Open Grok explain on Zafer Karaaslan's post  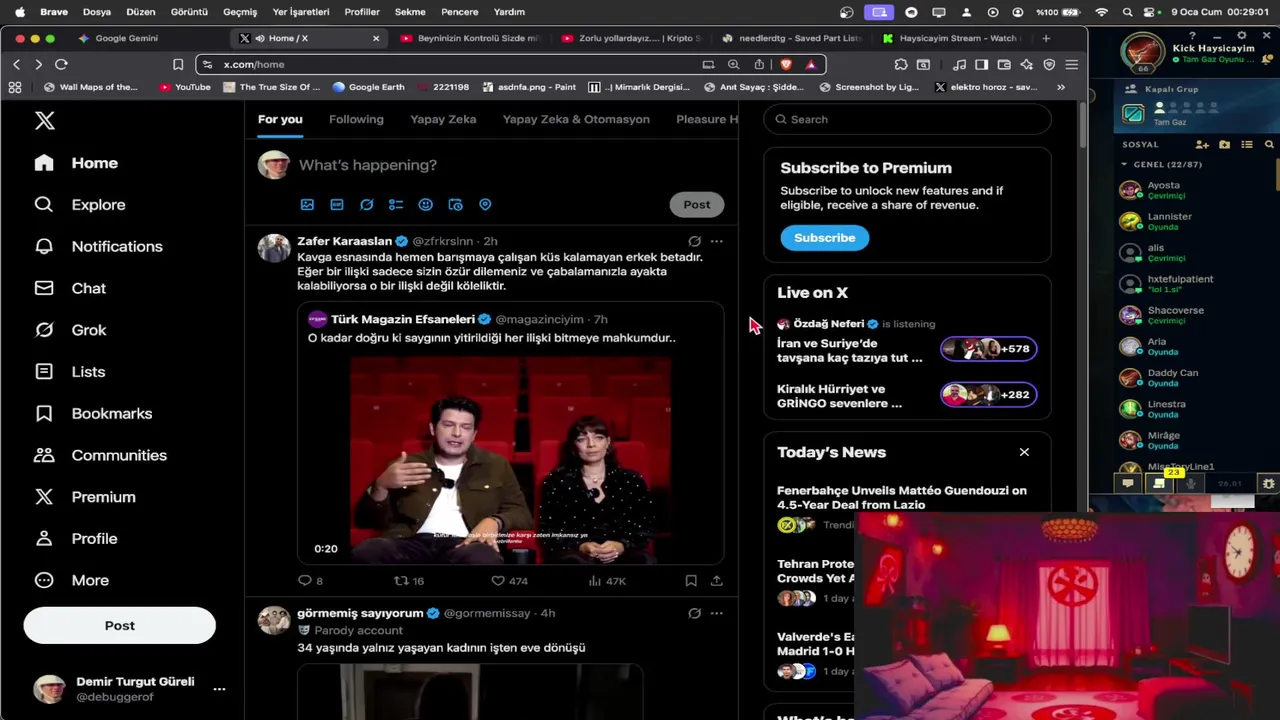(694, 241)
